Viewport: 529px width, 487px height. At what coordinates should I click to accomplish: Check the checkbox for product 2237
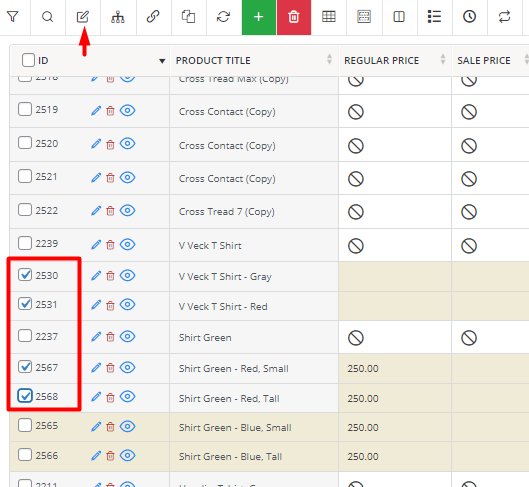pos(25,336)
